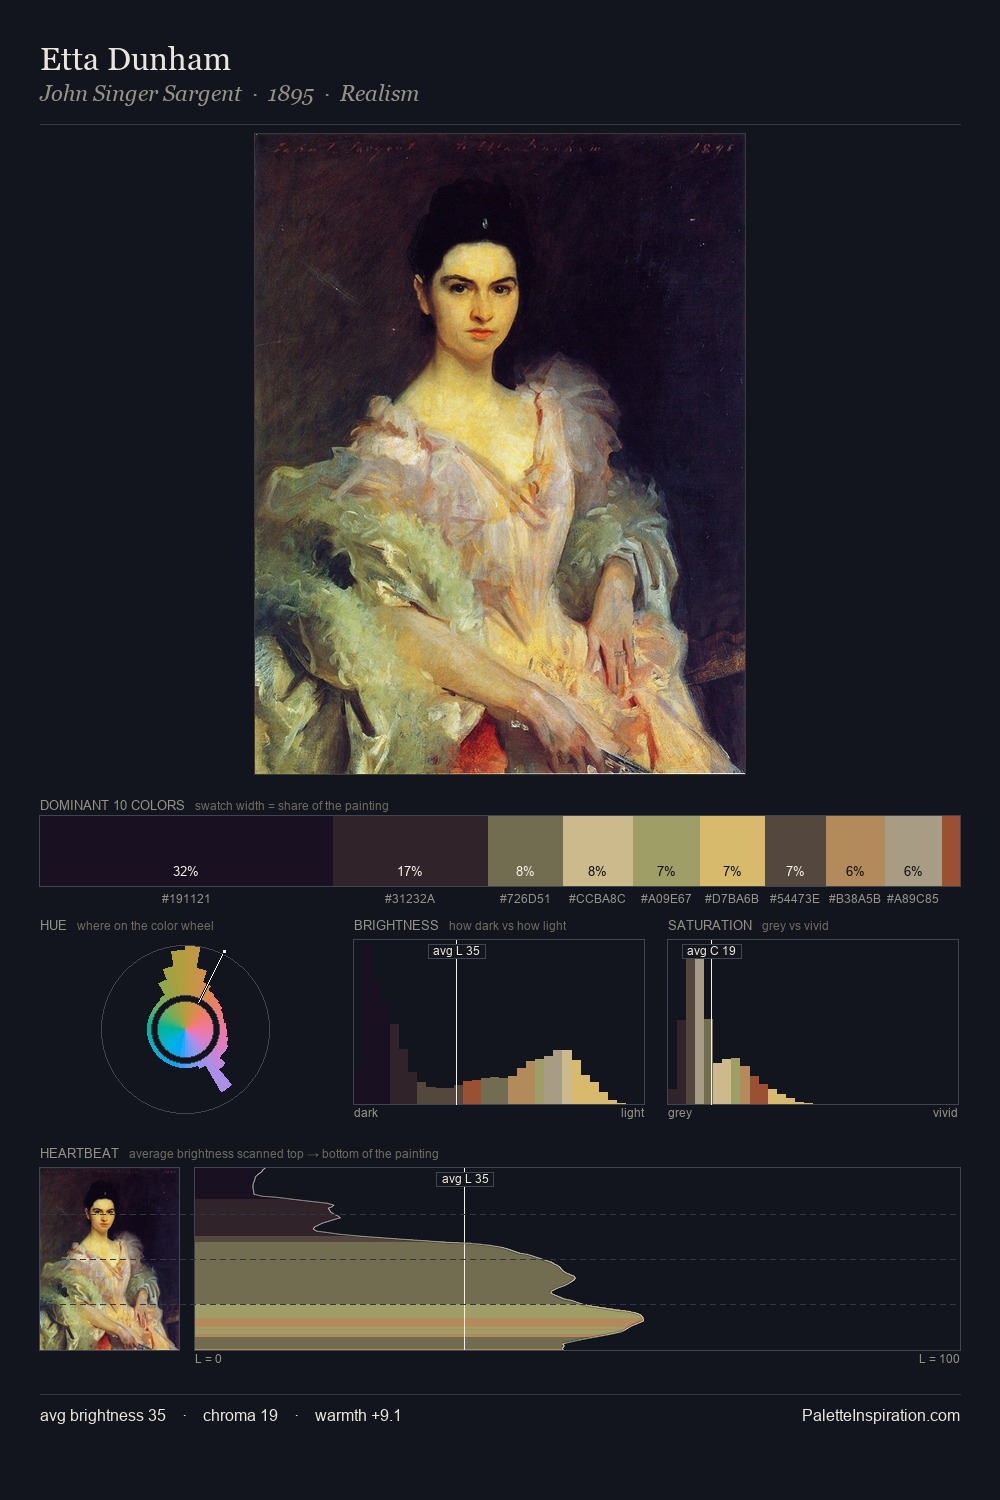Select the #B38A5B tan swatch

point(855,851)
